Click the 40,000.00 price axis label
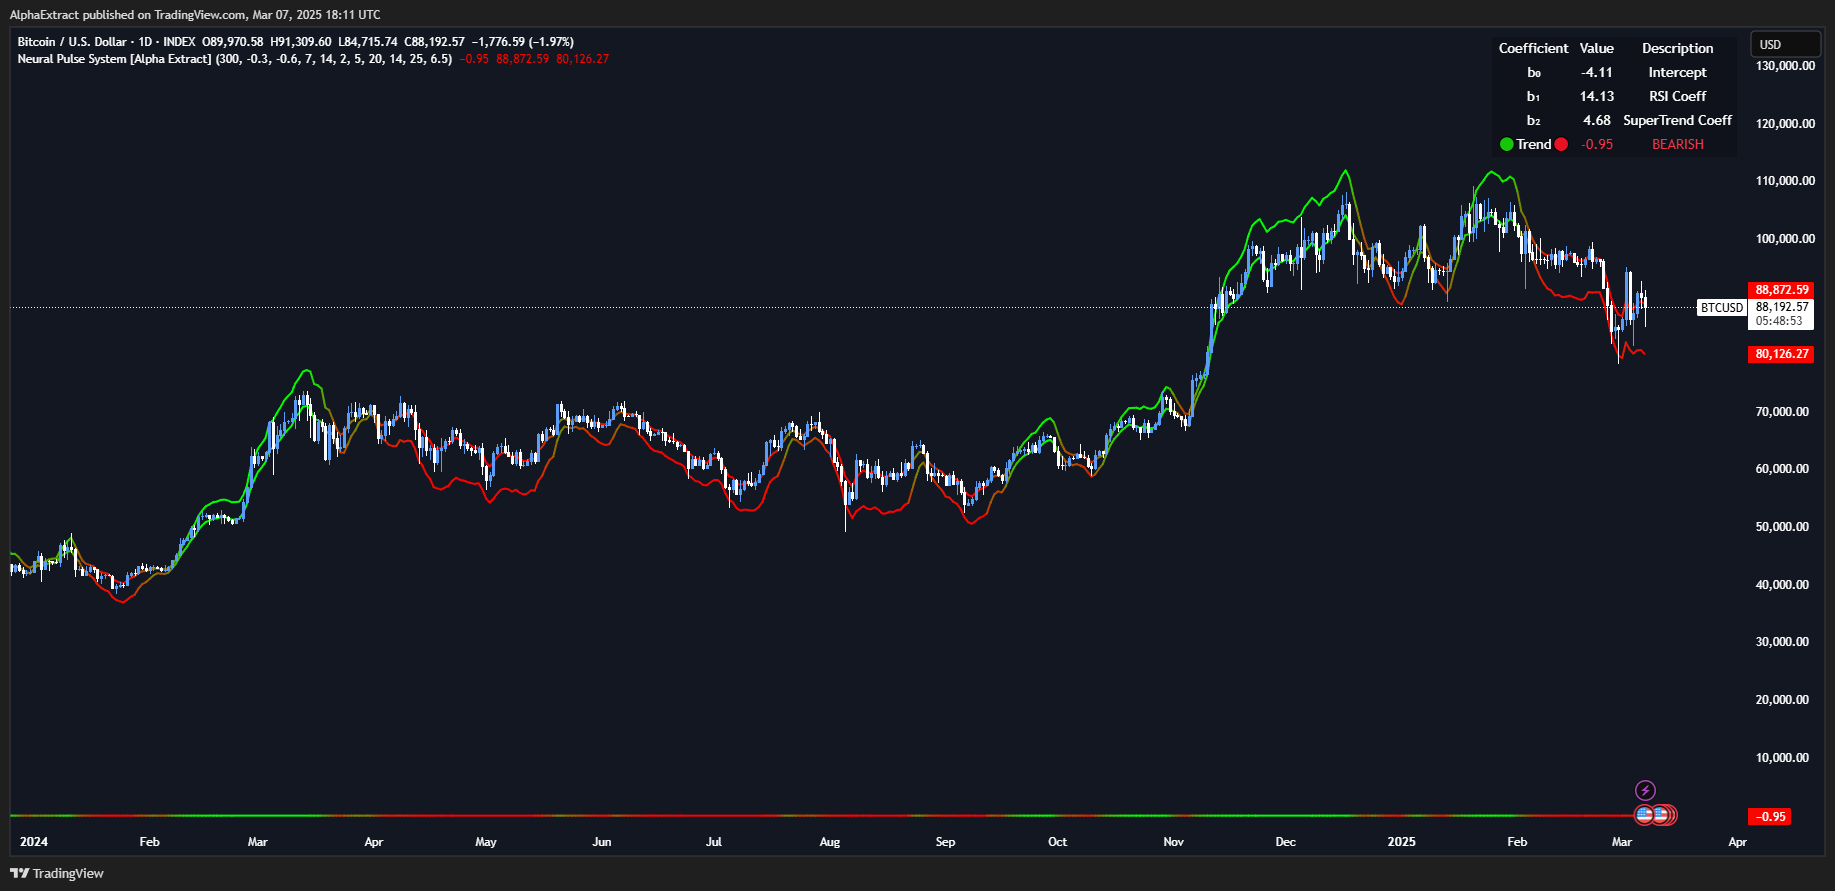The image size is (1835, 891). pyautogui.click(x=1782, y=585)
